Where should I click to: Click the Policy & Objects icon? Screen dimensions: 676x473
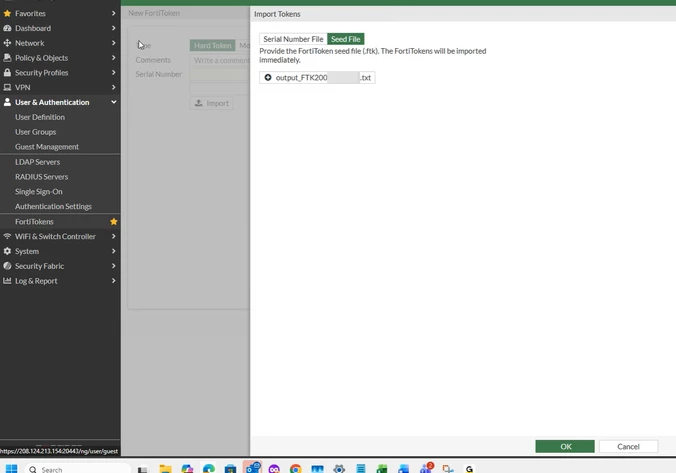tap(7, 58)
